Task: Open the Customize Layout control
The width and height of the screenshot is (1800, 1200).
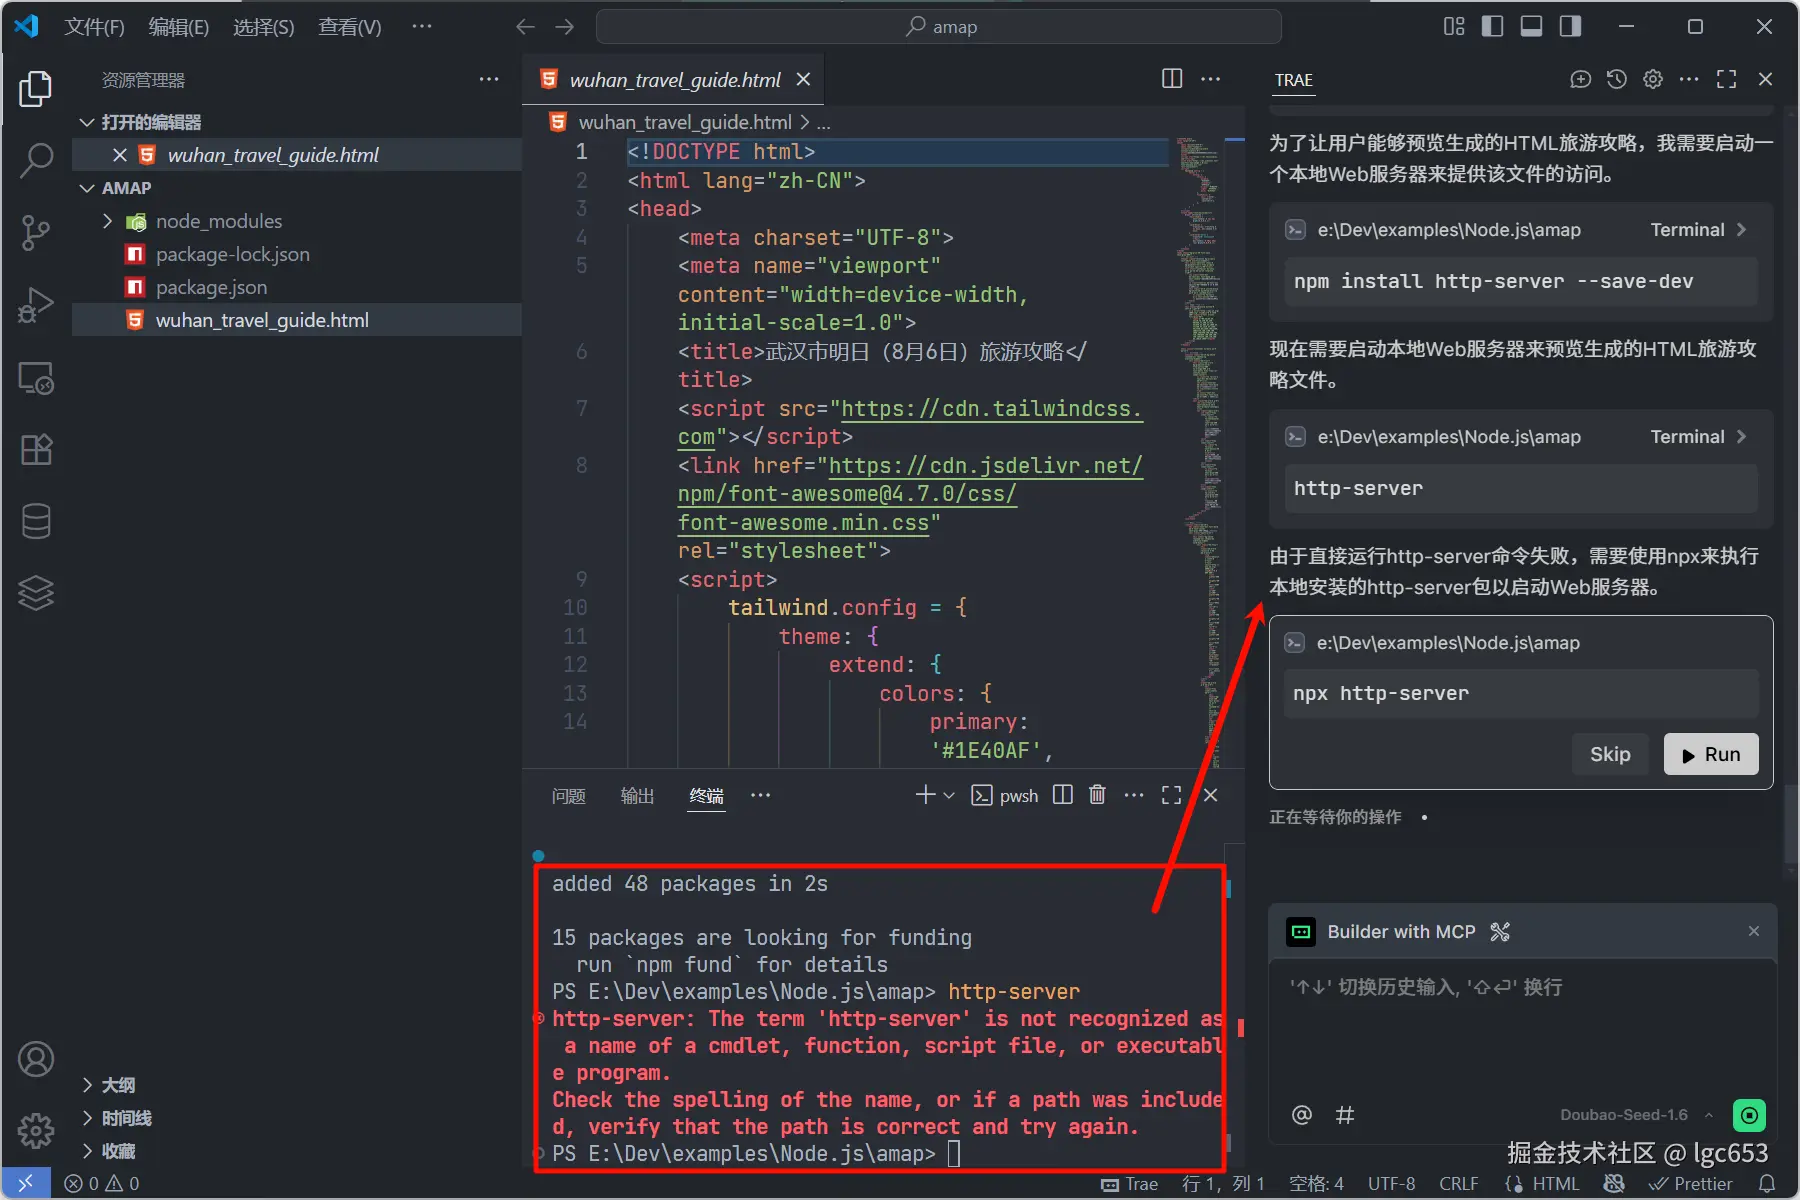Action: (1454, 27)
